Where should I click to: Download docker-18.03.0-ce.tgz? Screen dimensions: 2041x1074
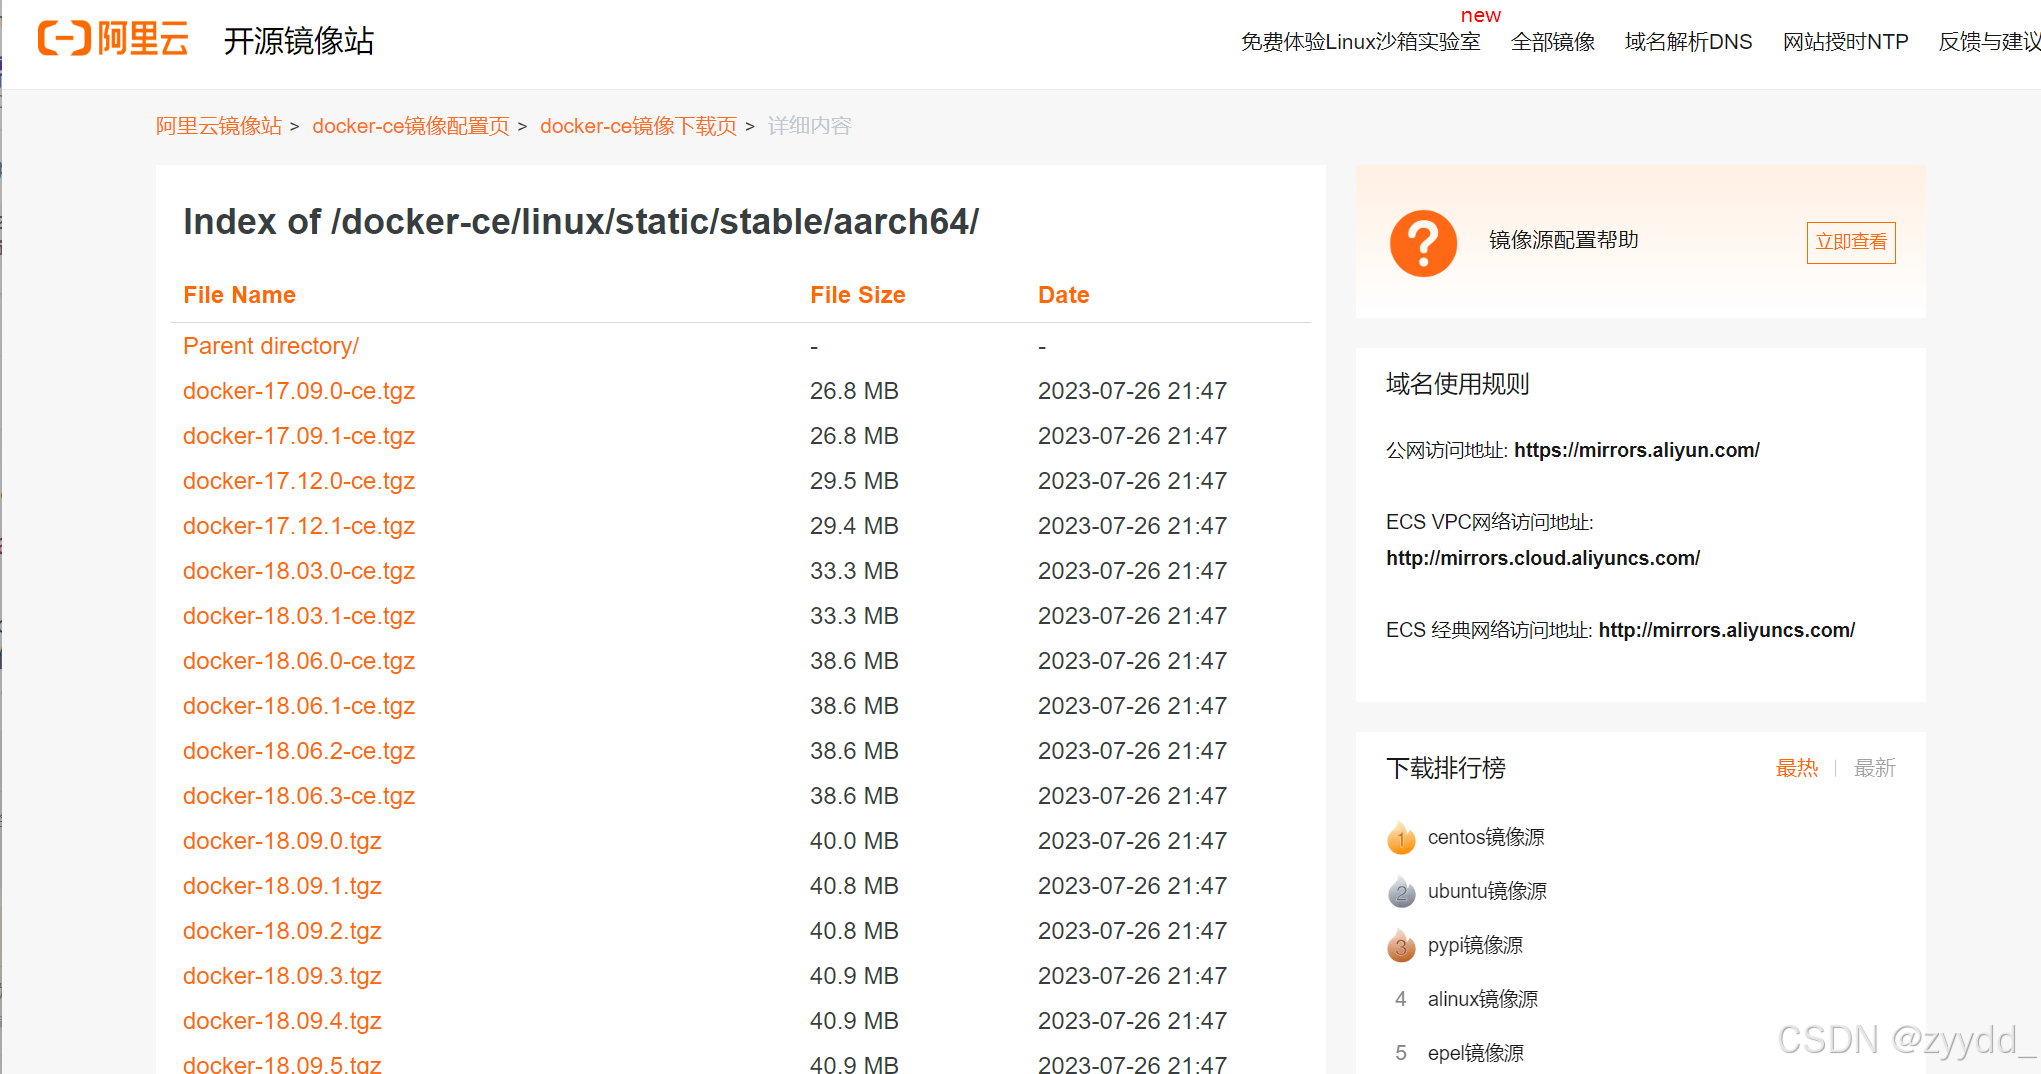(x=298, y=571)
